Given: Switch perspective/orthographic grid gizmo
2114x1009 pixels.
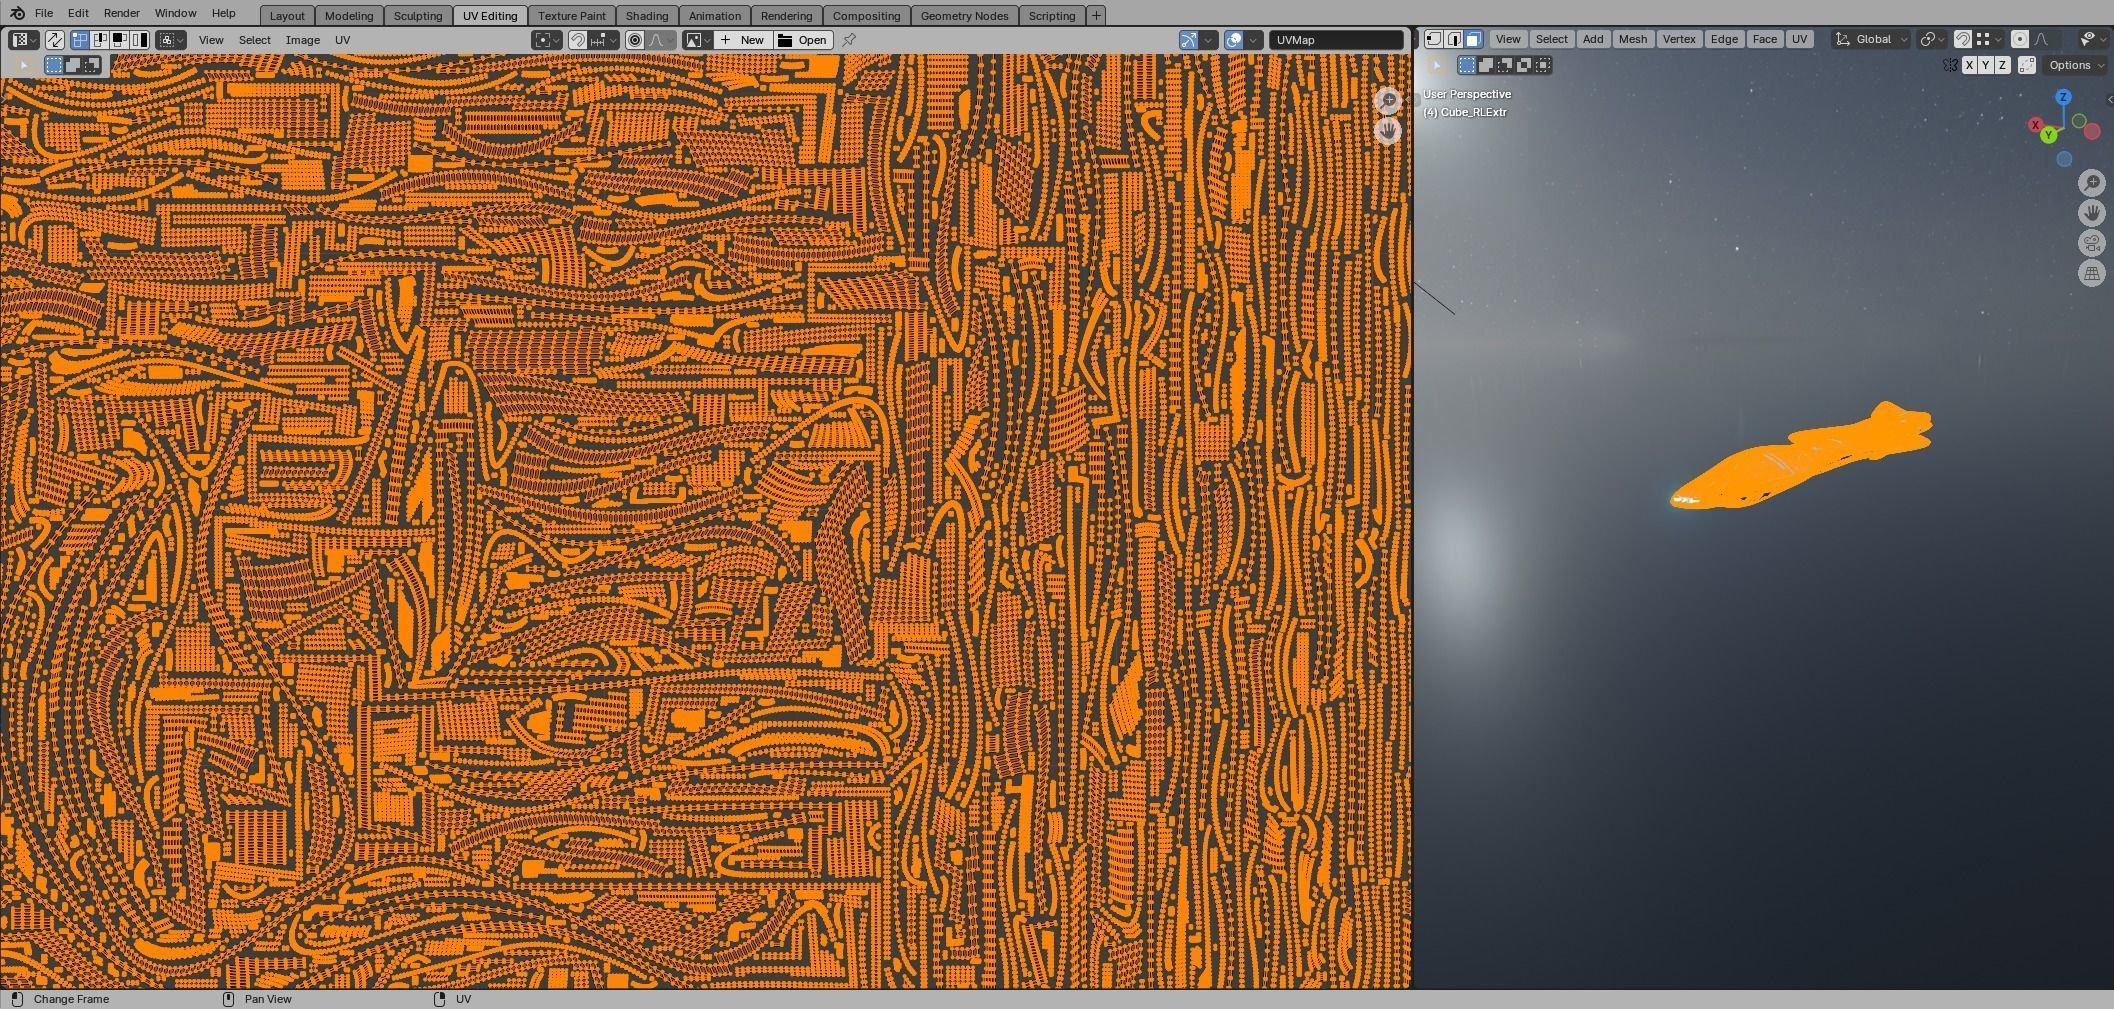Looking at the screenshot, I should pyautogui.click(x=2091, y=274).
